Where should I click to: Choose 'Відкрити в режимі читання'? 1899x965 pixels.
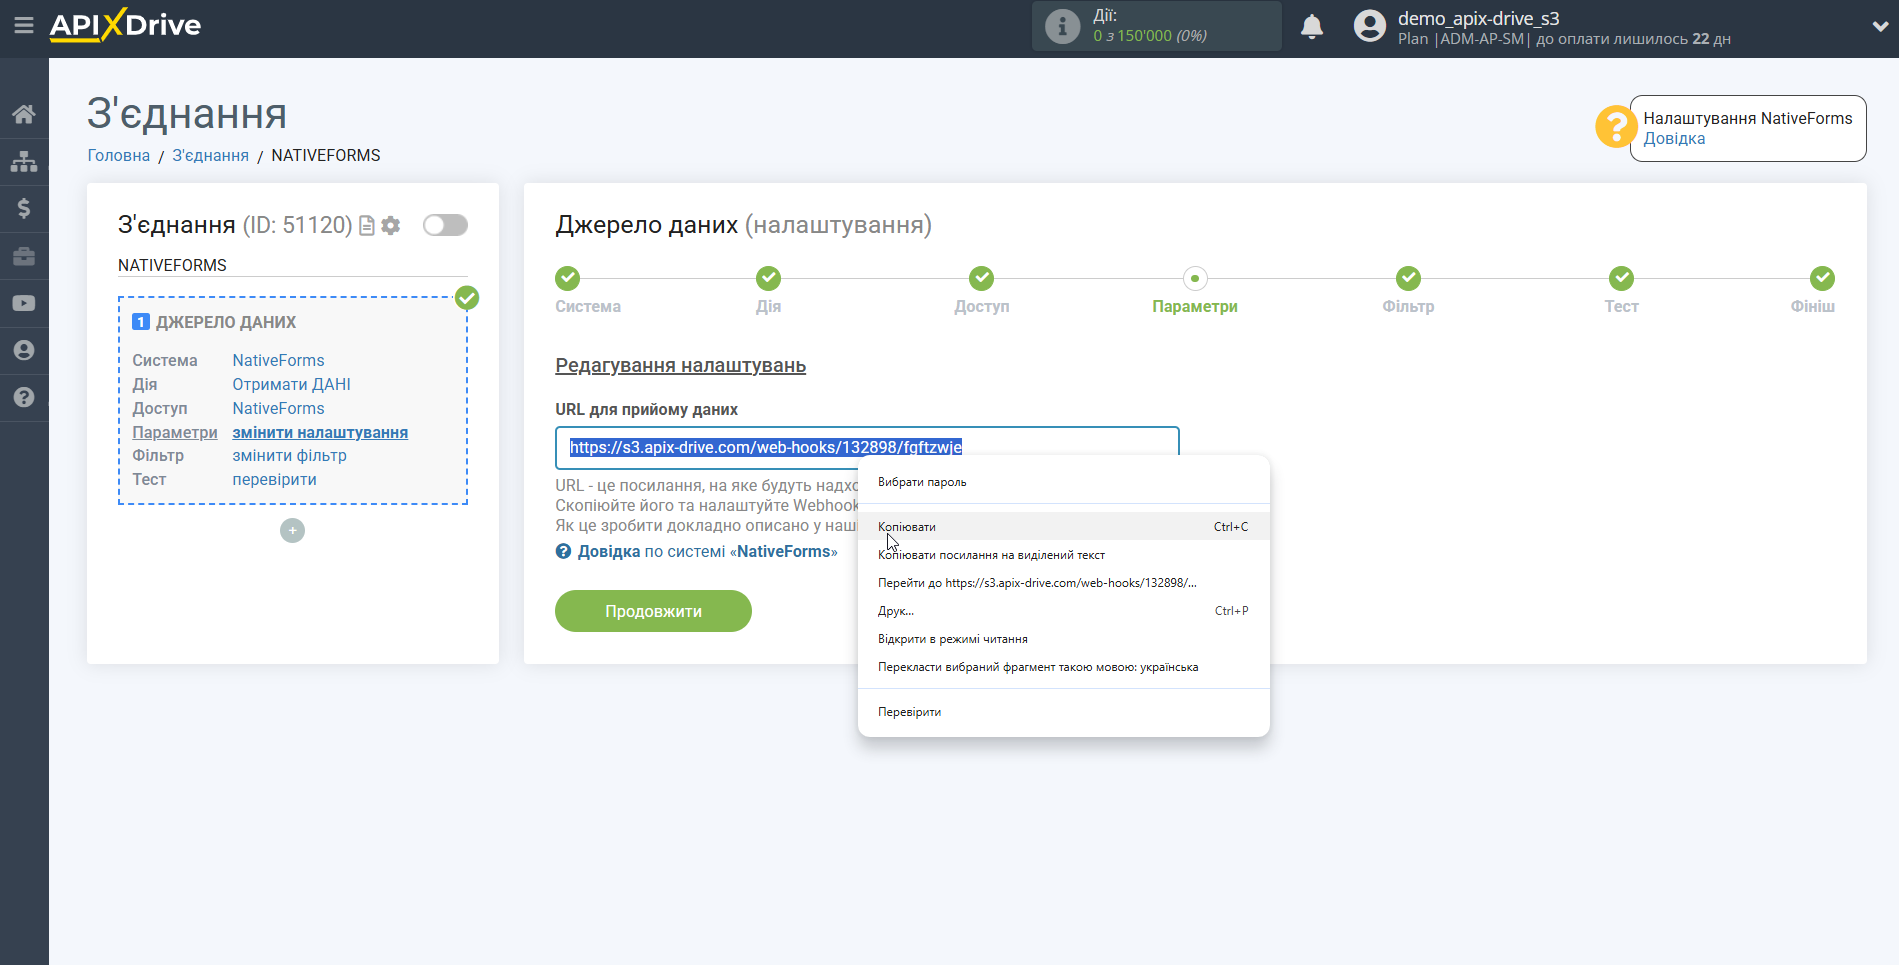click(1064, 639)
